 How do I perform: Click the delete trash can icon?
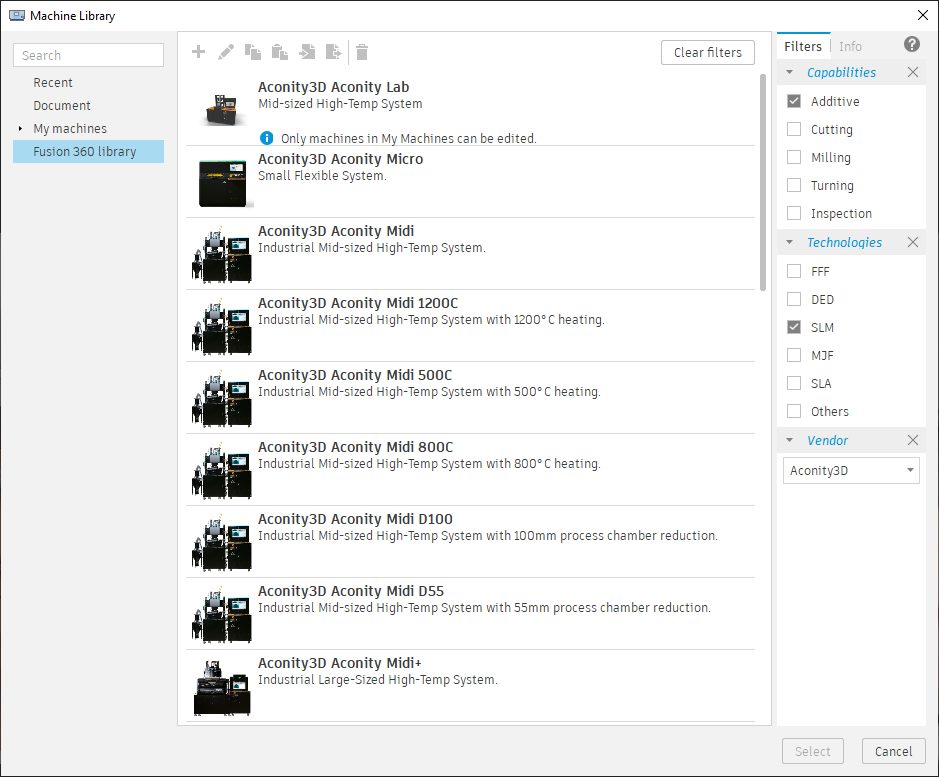click(362, 52)
